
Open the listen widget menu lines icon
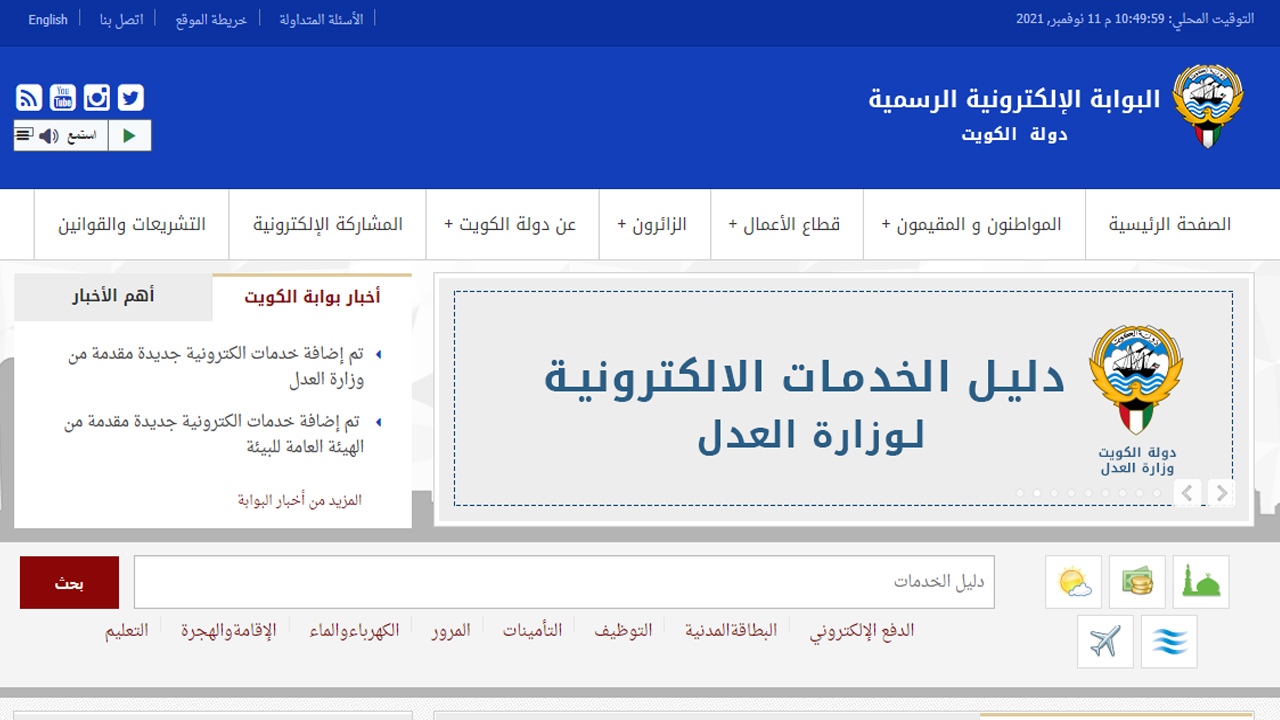[x=25, y=134]
